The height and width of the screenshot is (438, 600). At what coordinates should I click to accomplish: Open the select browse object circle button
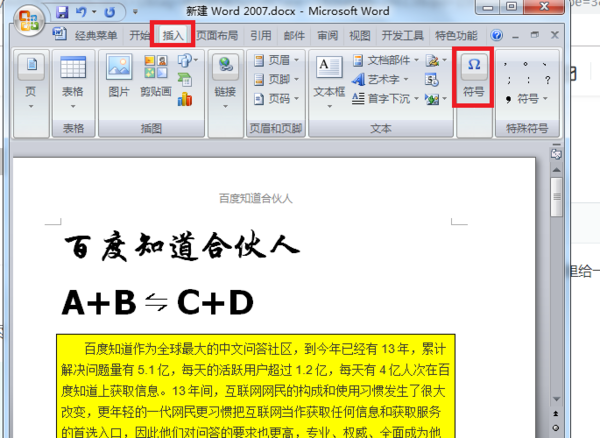coord(556,428)
